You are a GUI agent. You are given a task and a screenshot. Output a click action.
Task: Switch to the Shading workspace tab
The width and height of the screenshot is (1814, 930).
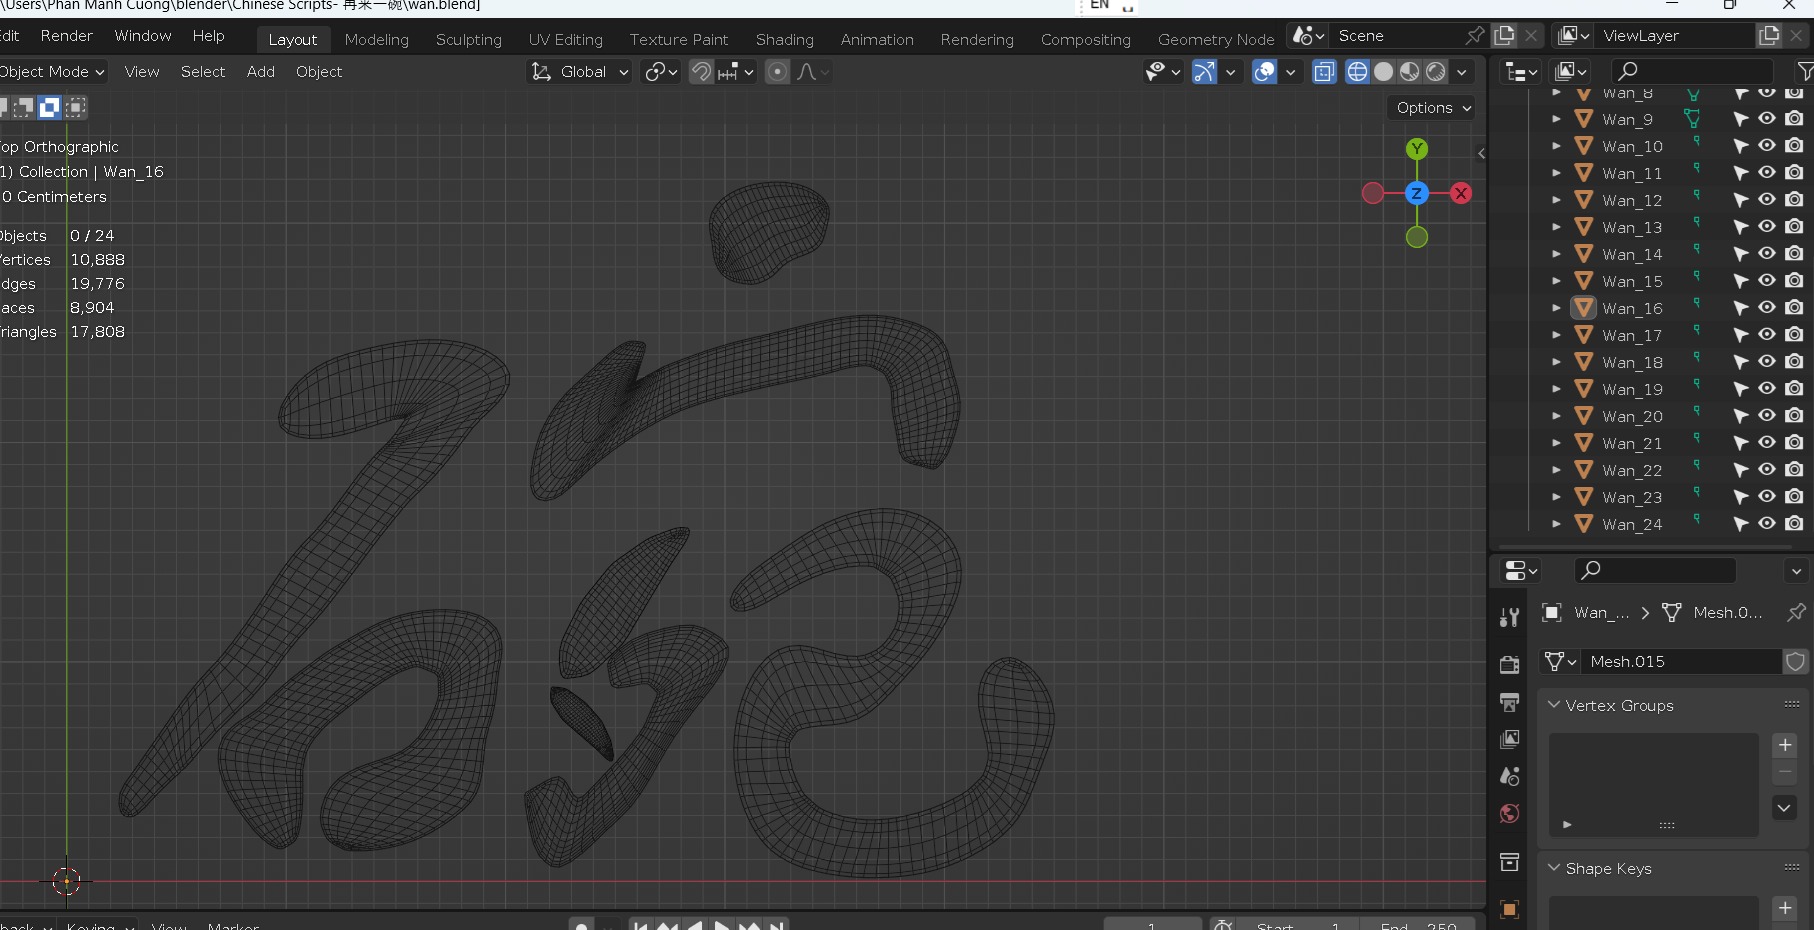click(x=785, y=40)
